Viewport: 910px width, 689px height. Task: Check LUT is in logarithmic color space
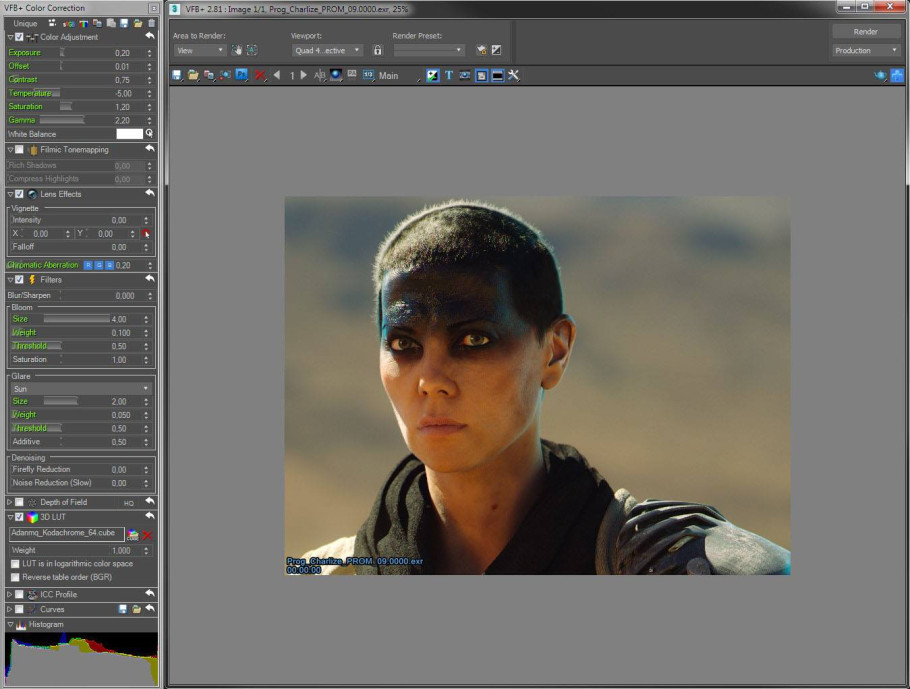coord(16,564)
